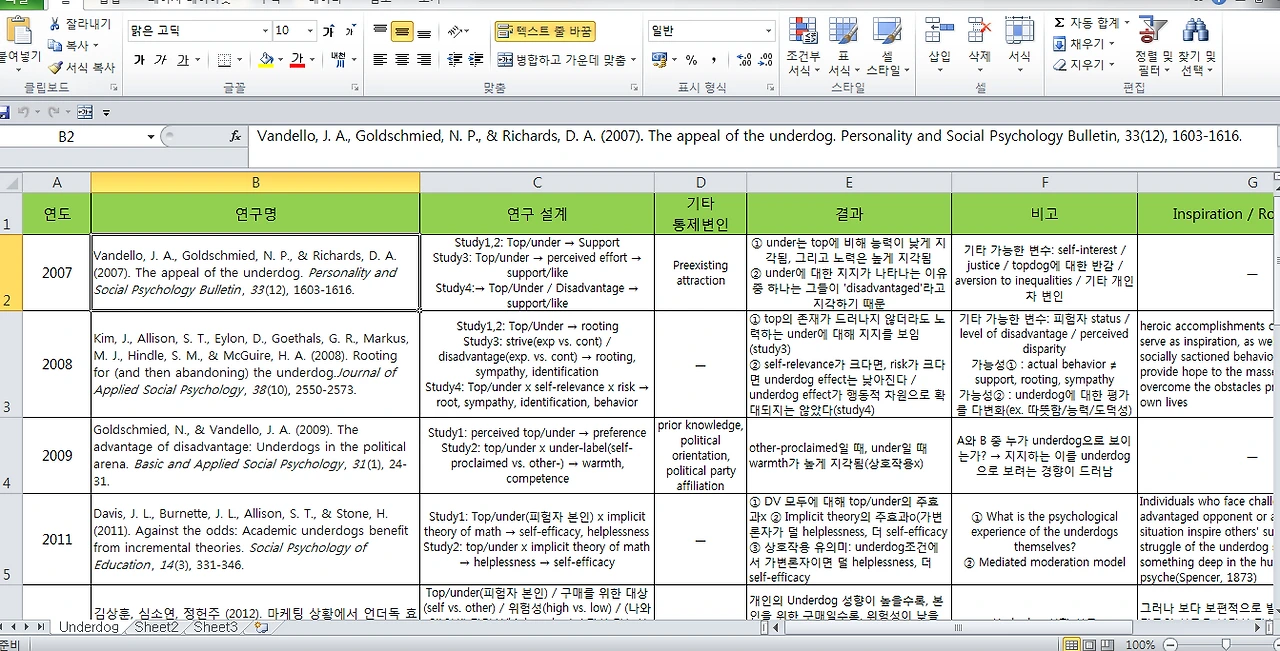Toggle underline 가 formatting
This screenshot has width=1280, height=651.
click(x=182, y=60)
